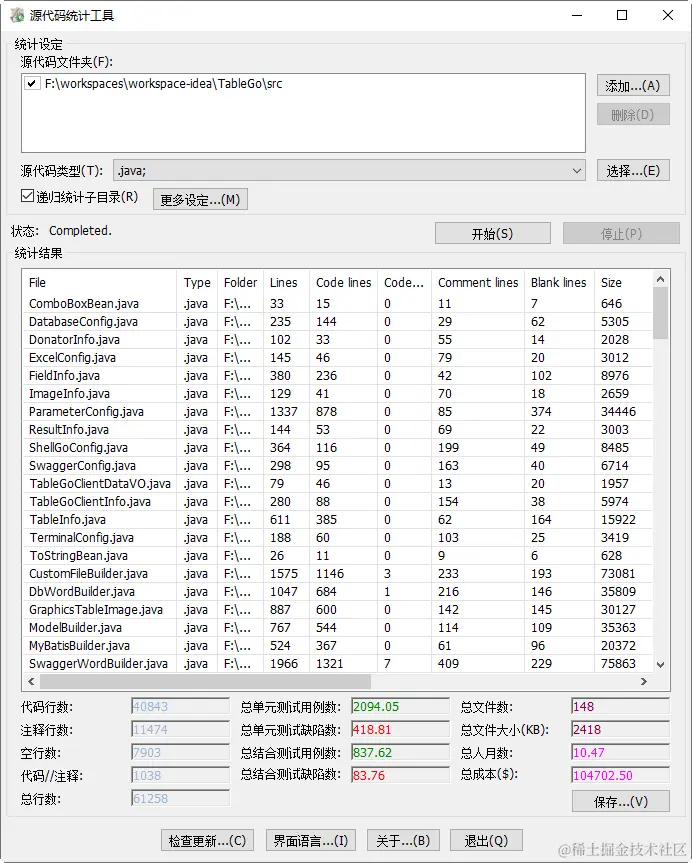Select the DatabaseConfig.java row
Screen dimensions: 692x863
tap(337, 321)
